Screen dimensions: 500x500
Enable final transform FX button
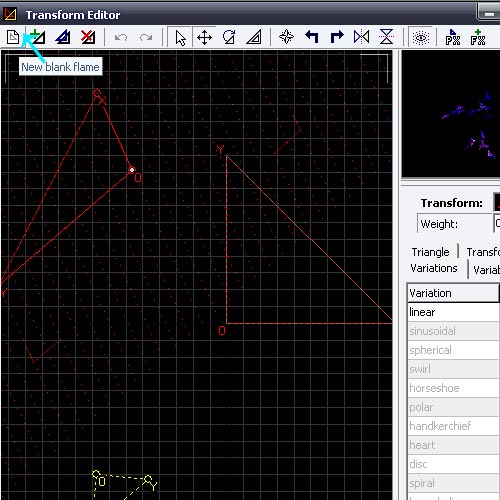478,37
